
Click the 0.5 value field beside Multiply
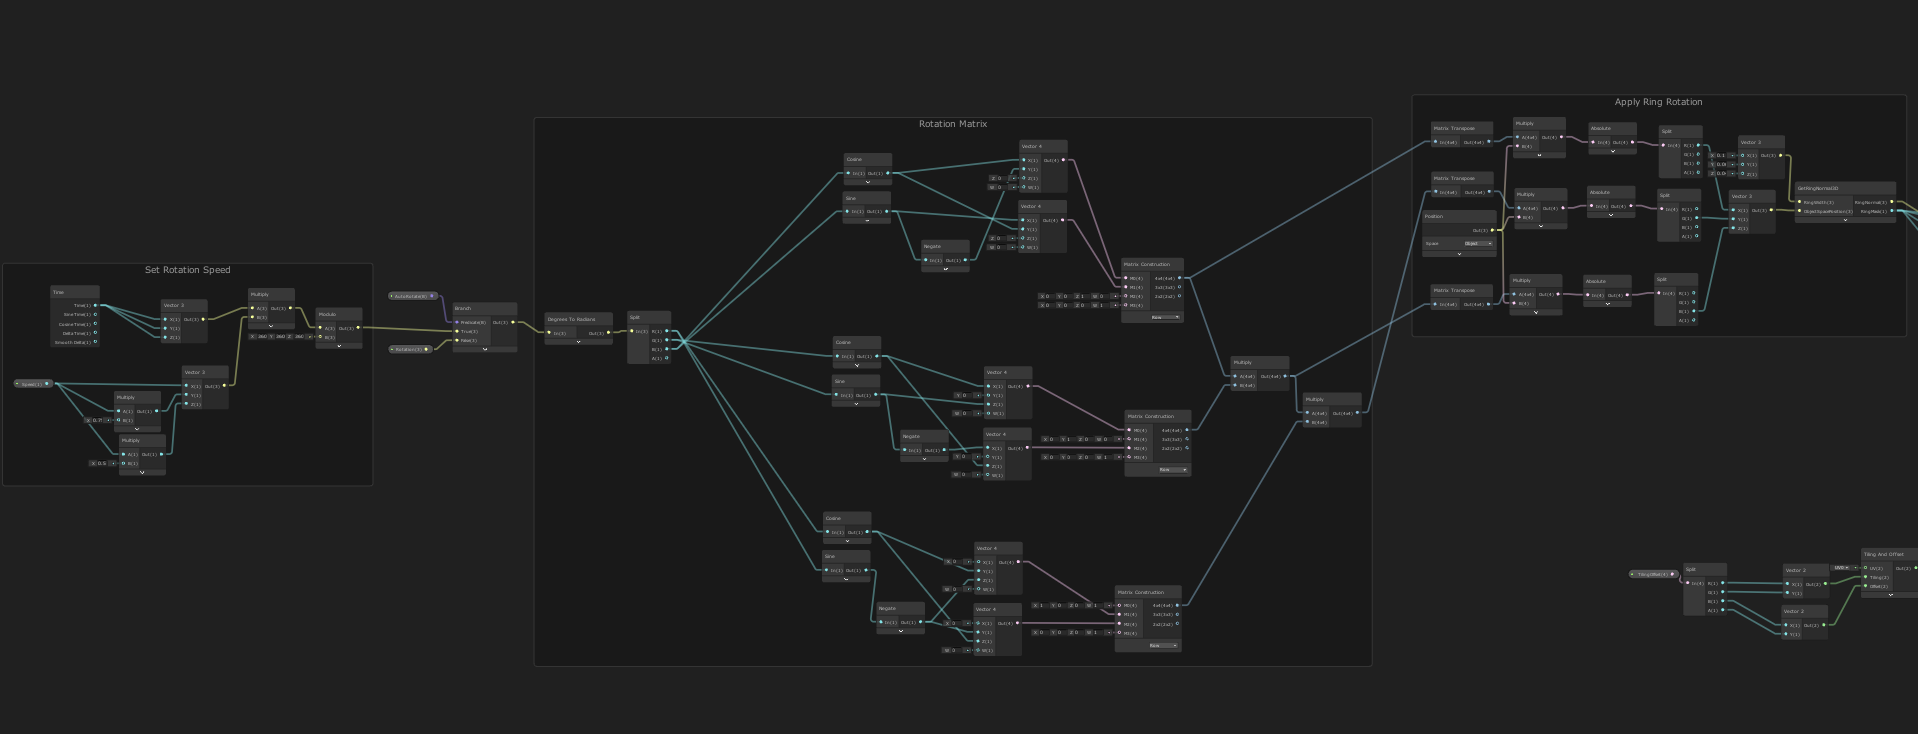click(x=100, y=463)
